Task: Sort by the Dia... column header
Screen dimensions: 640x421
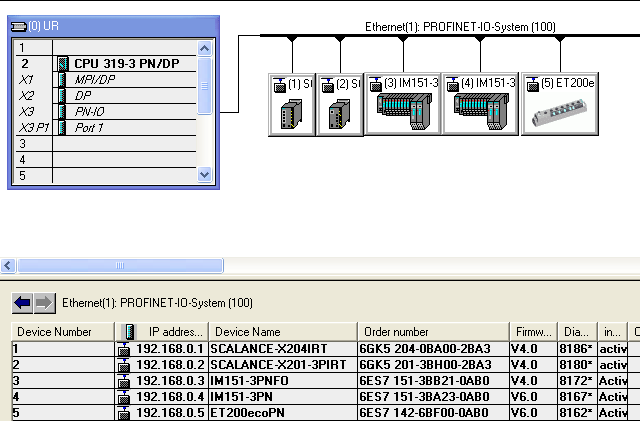Action: 577,332
